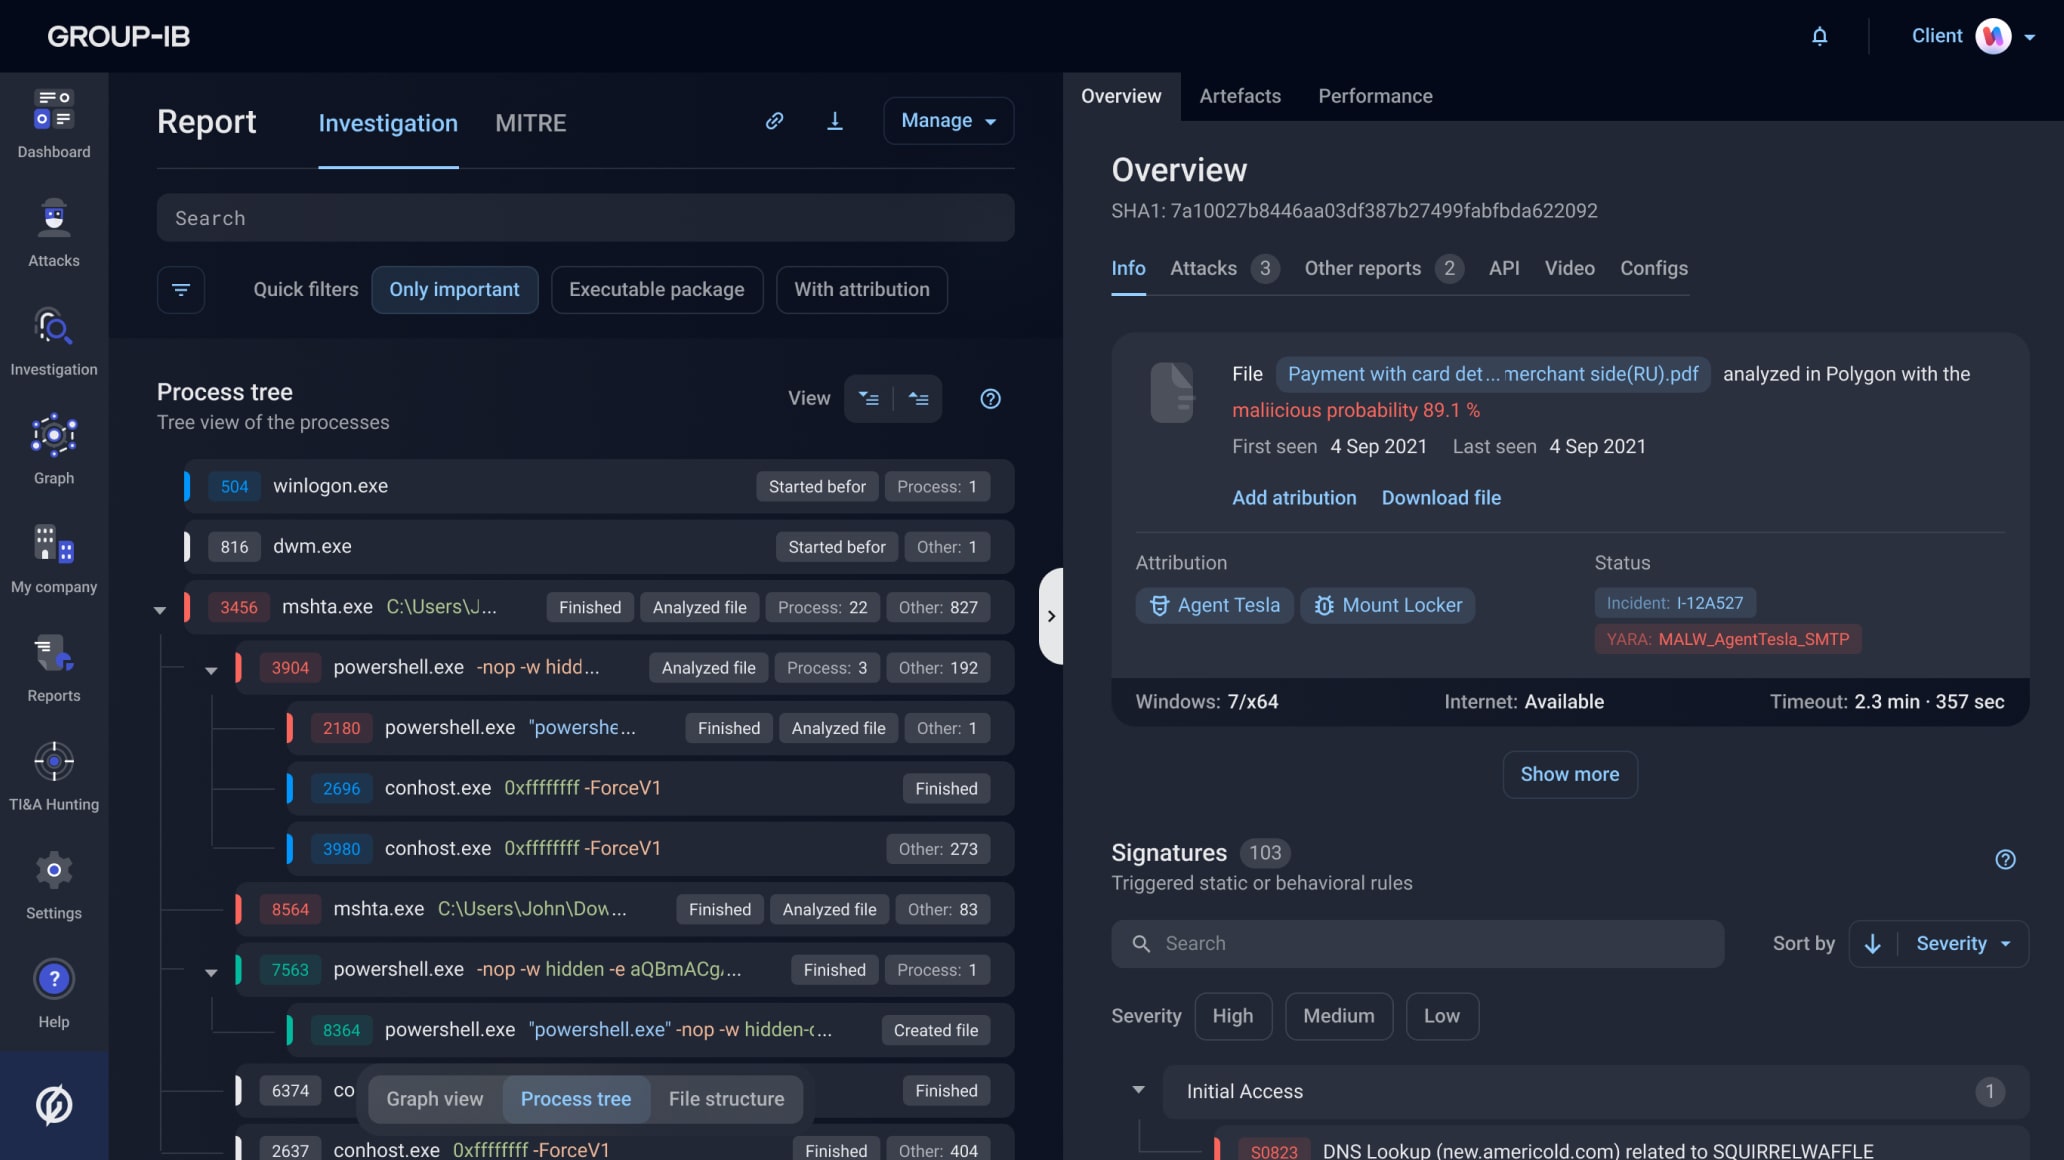Click the notifications bell icon

click(1819, 36)
